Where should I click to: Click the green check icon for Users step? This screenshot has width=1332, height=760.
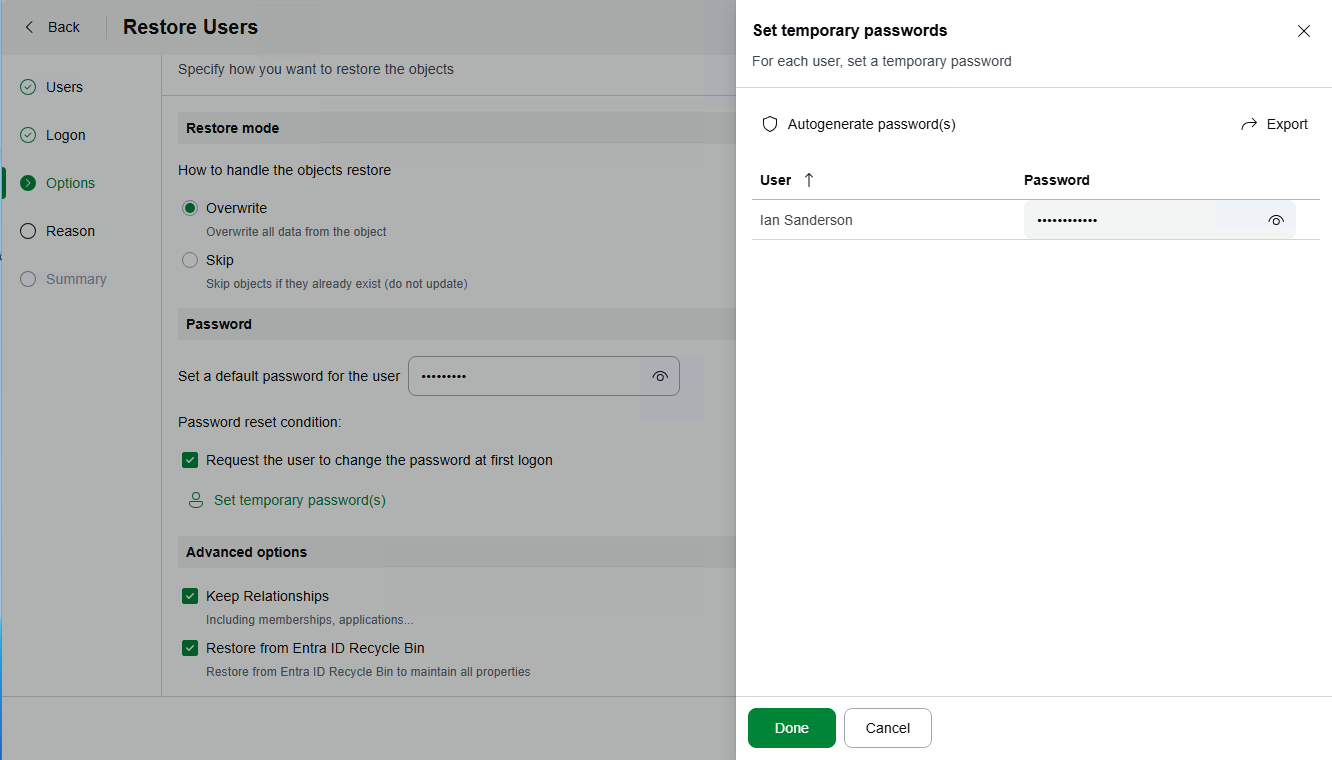click(x=27, y=87)
